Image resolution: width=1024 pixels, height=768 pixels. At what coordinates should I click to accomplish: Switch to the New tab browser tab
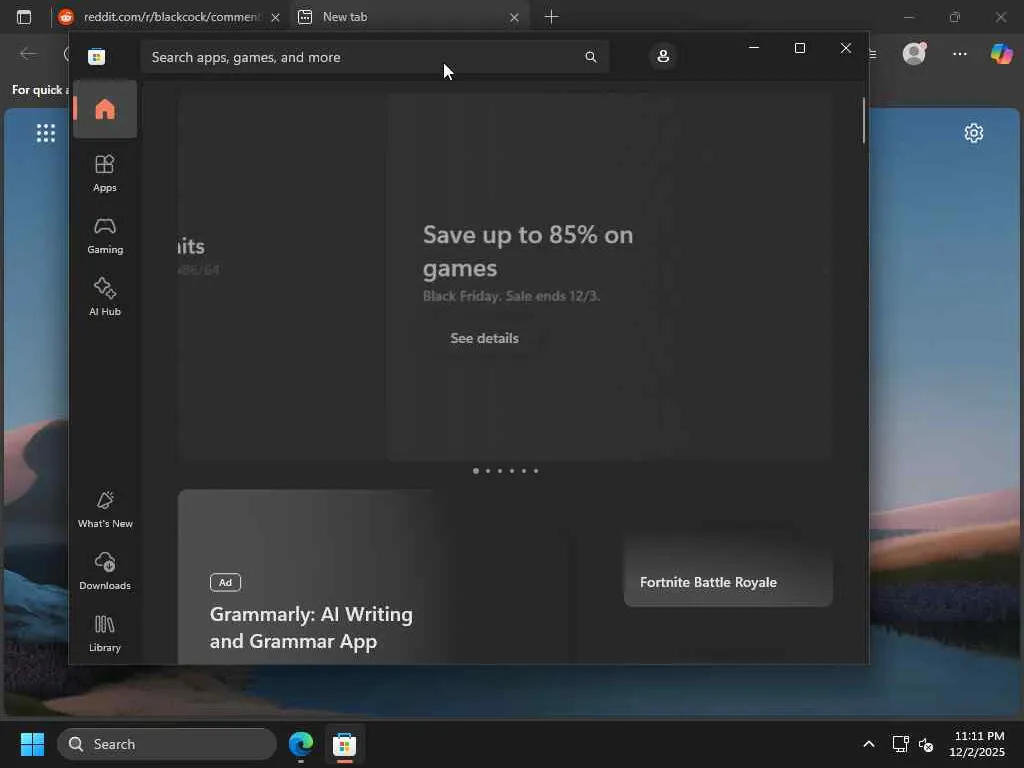tap(409, 17)
